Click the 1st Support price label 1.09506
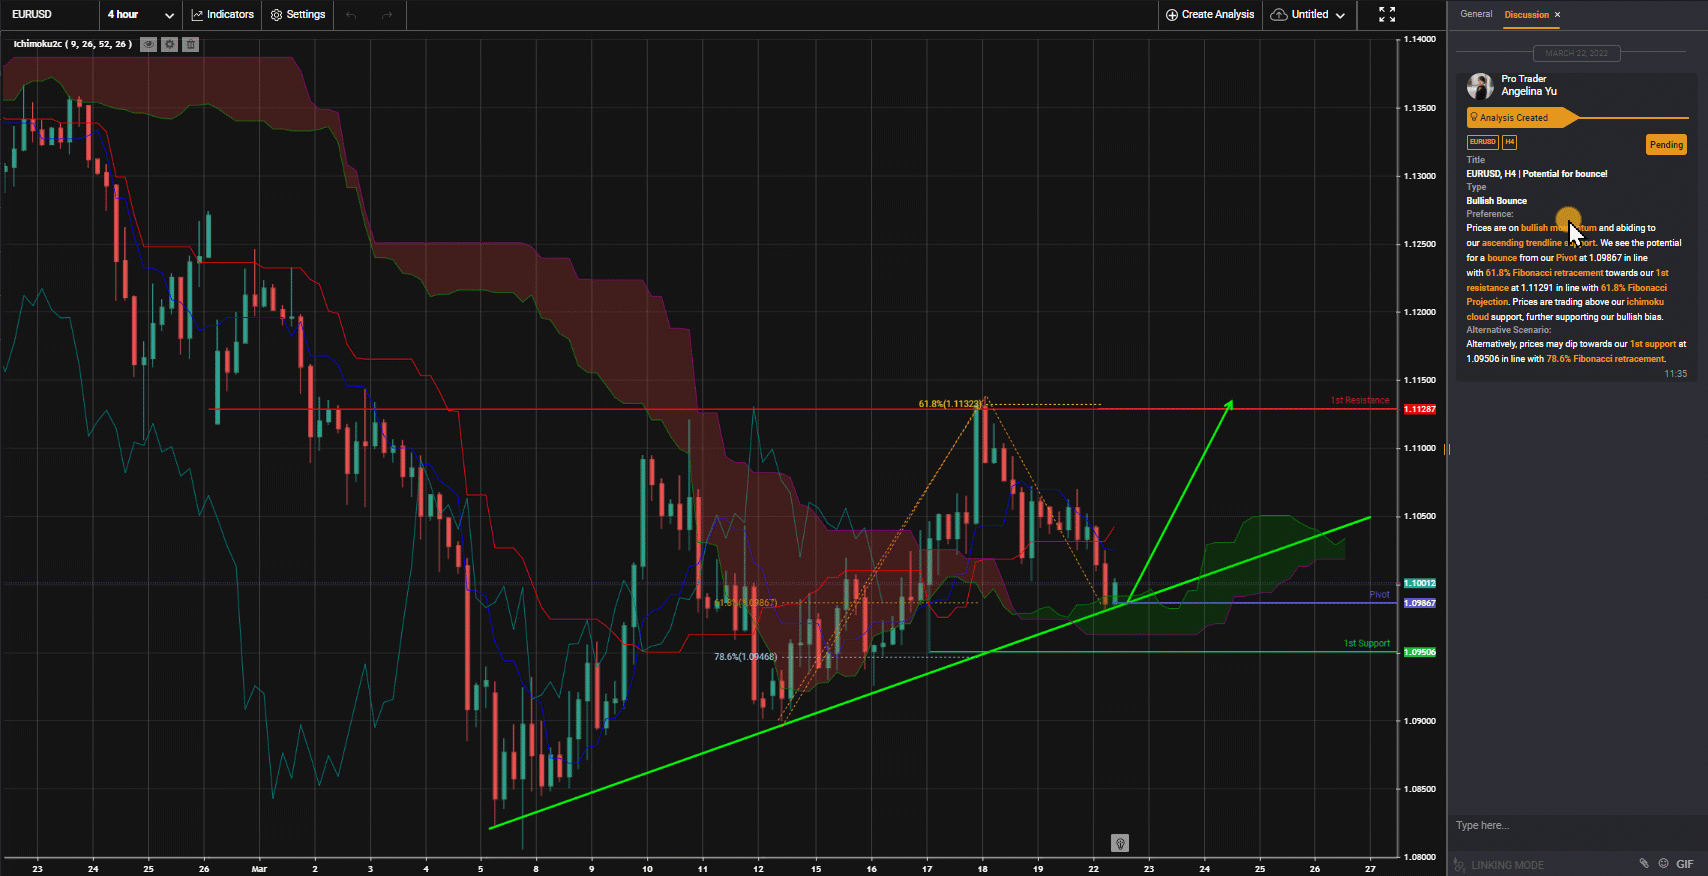The width and height of the screenshot is (1708, 876). pos(1420,652)
